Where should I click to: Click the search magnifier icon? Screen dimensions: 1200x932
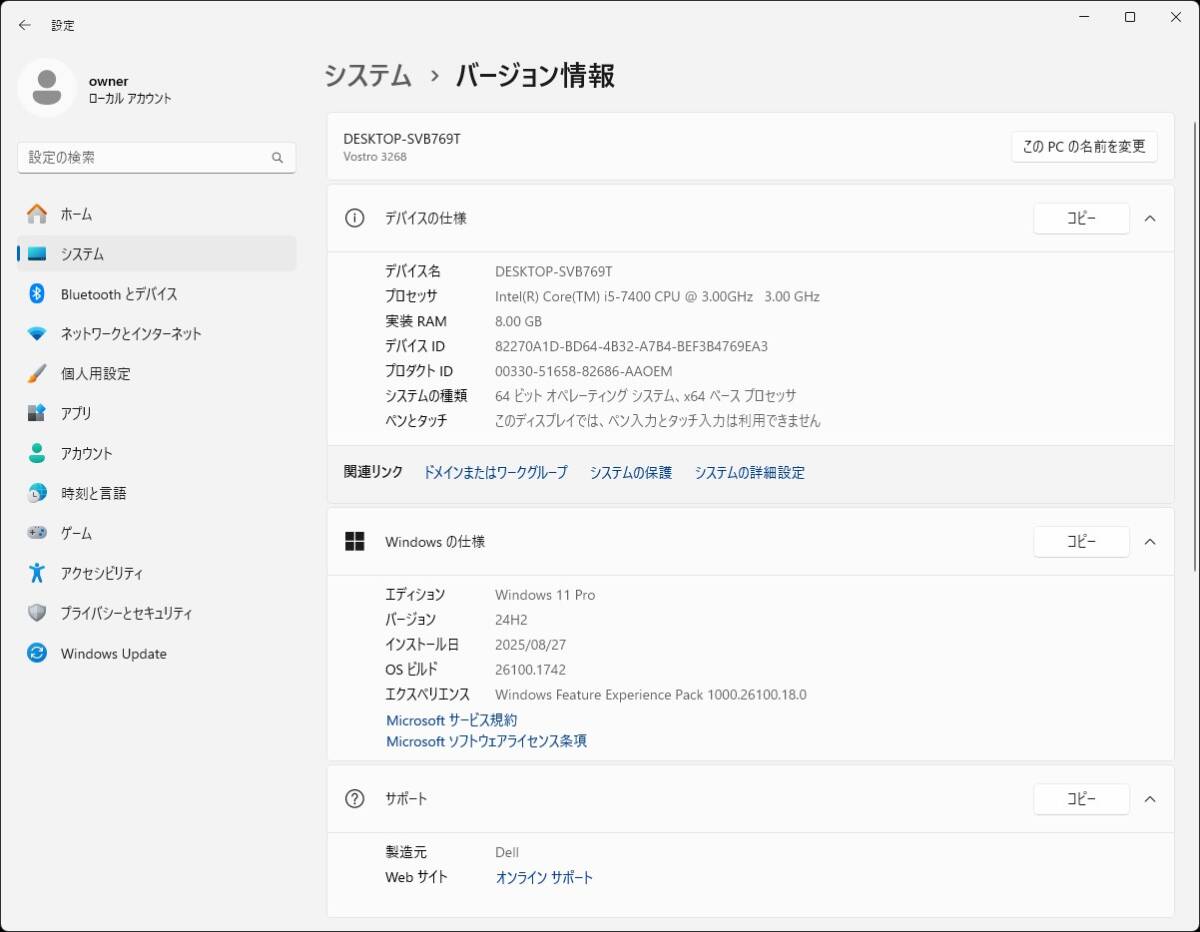(x=277, y=158)
